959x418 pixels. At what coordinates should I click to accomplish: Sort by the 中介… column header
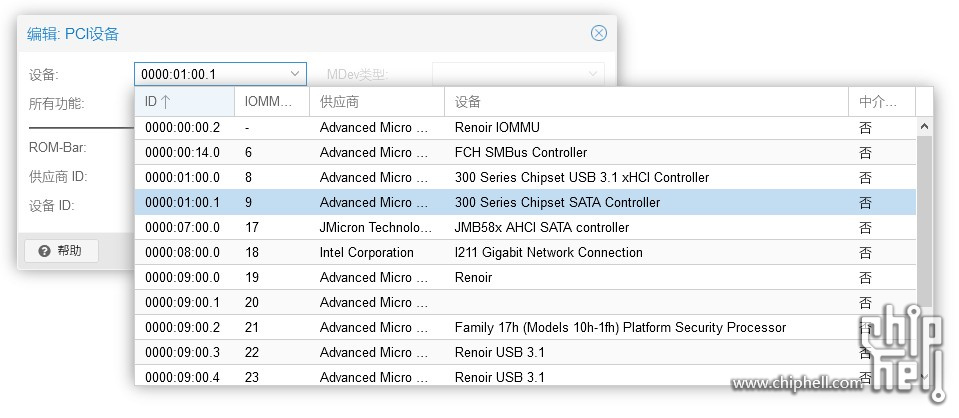[x=882, y=102]
